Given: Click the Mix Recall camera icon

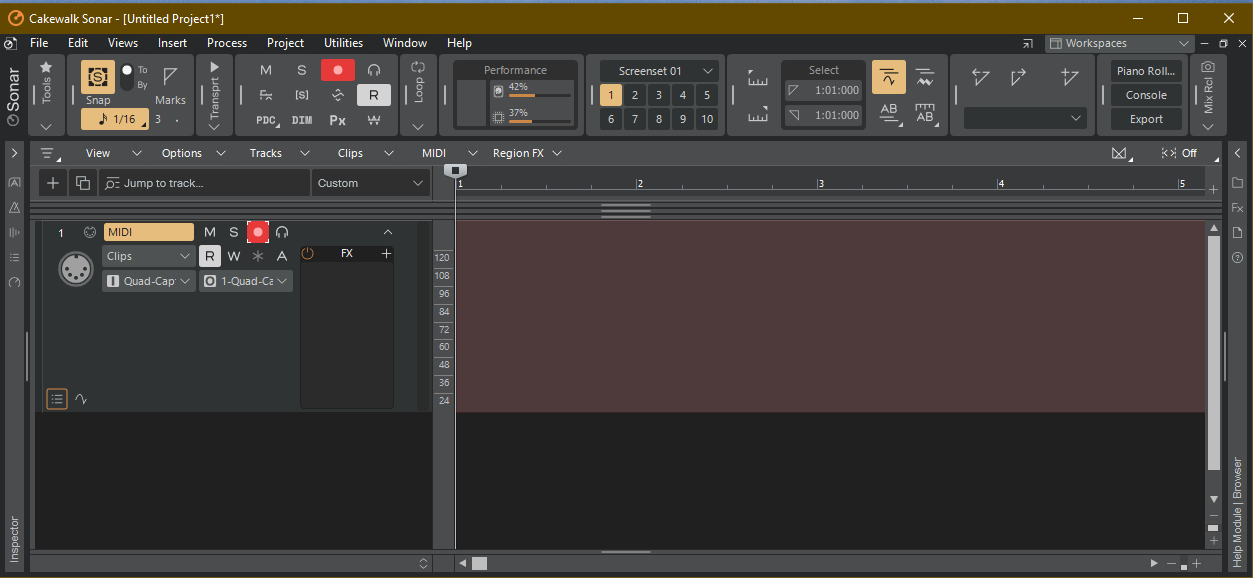Looking at the screenshot, I should click(1208, 67).
